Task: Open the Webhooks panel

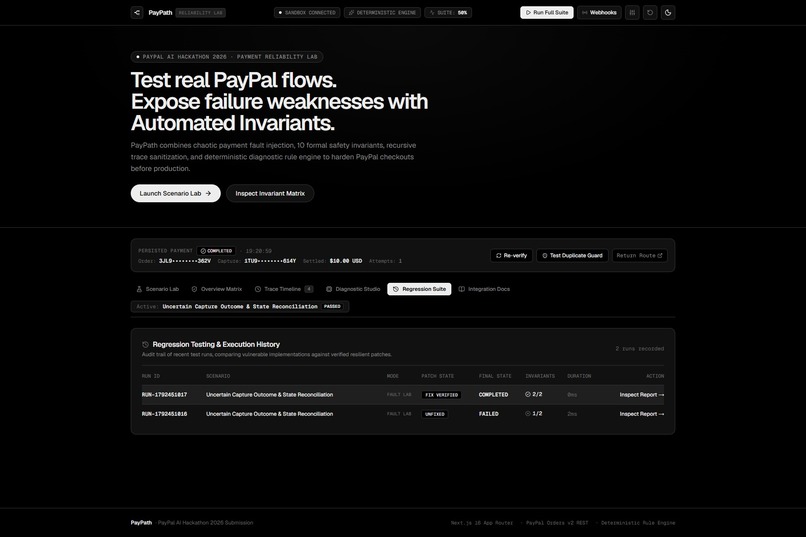Action: pos(599,12)
